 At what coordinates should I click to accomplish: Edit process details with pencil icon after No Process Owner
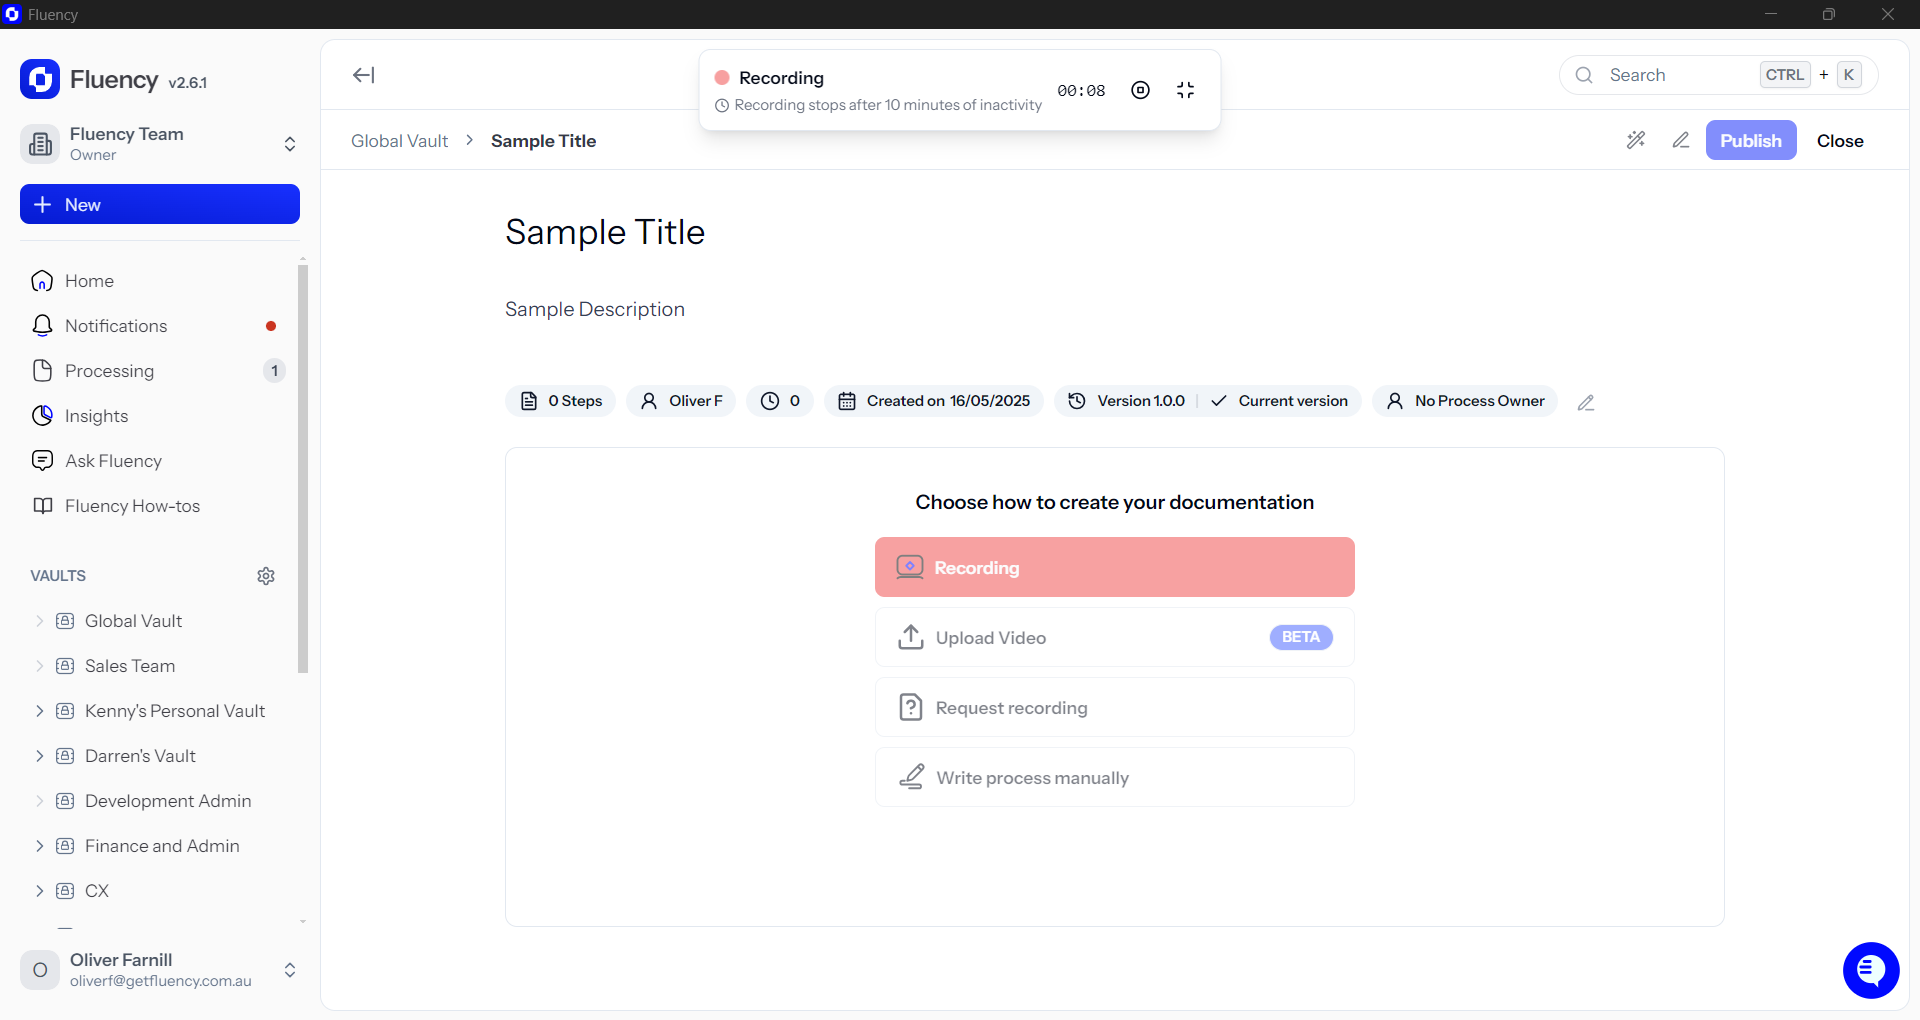pos(1586,402)
